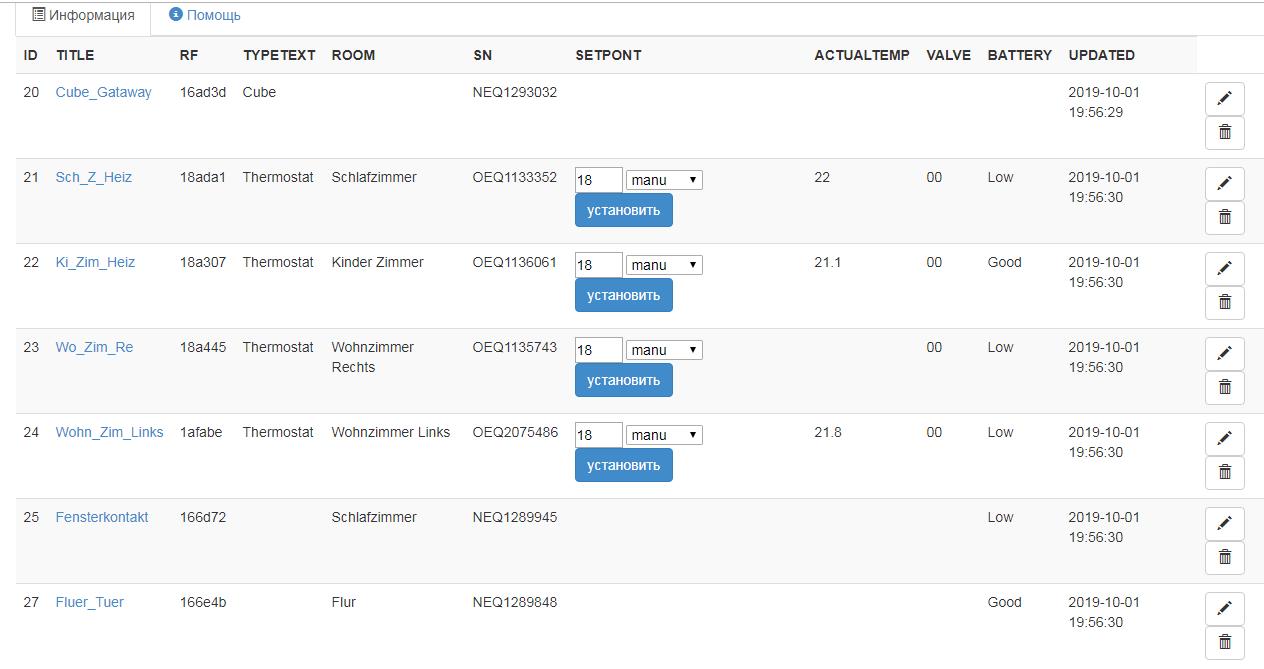Select serial number NEQ1293032
Image resolution: width=1264 pixels, height=669 pixels.
click(x=515, y=92)
